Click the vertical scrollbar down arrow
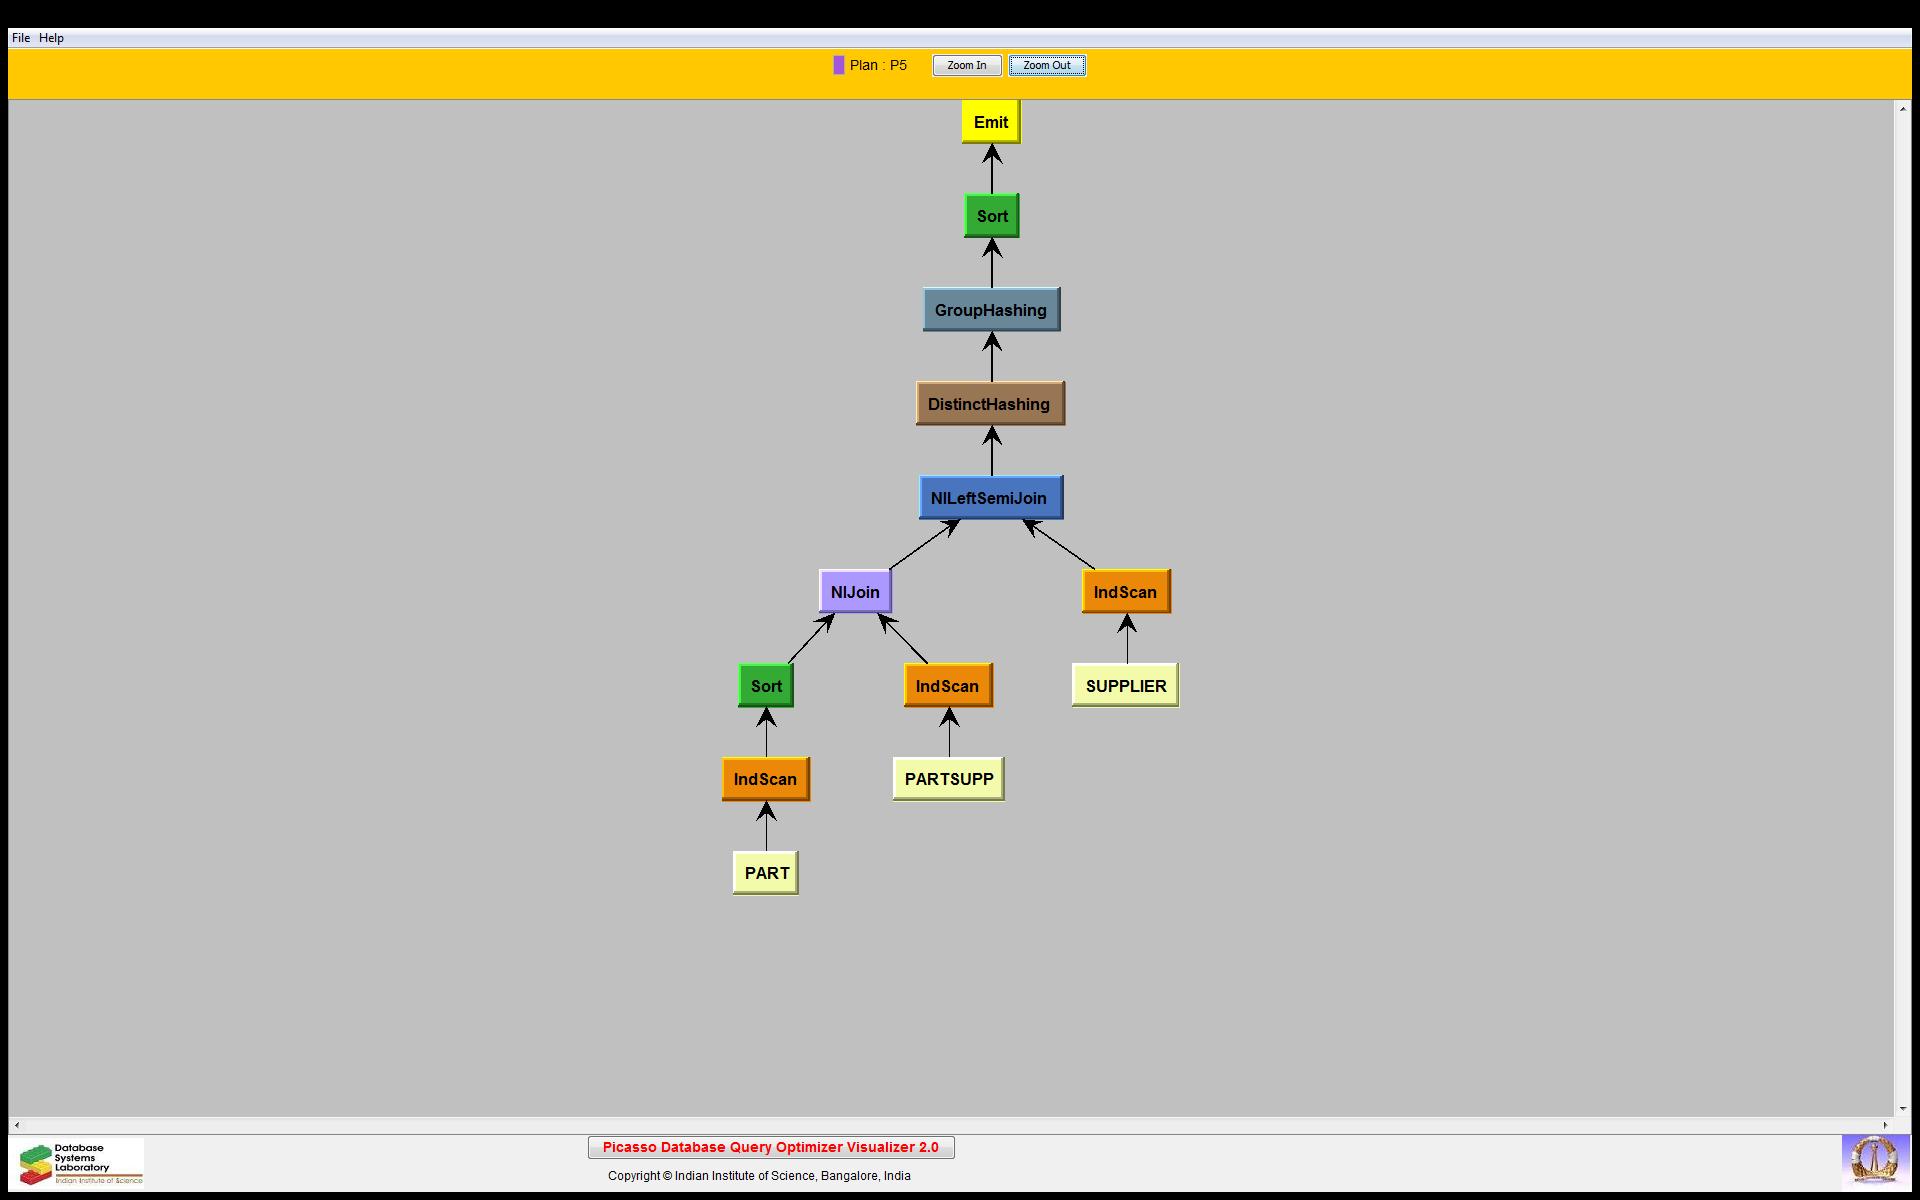The image size is (1920, 1200). 1902,1108
